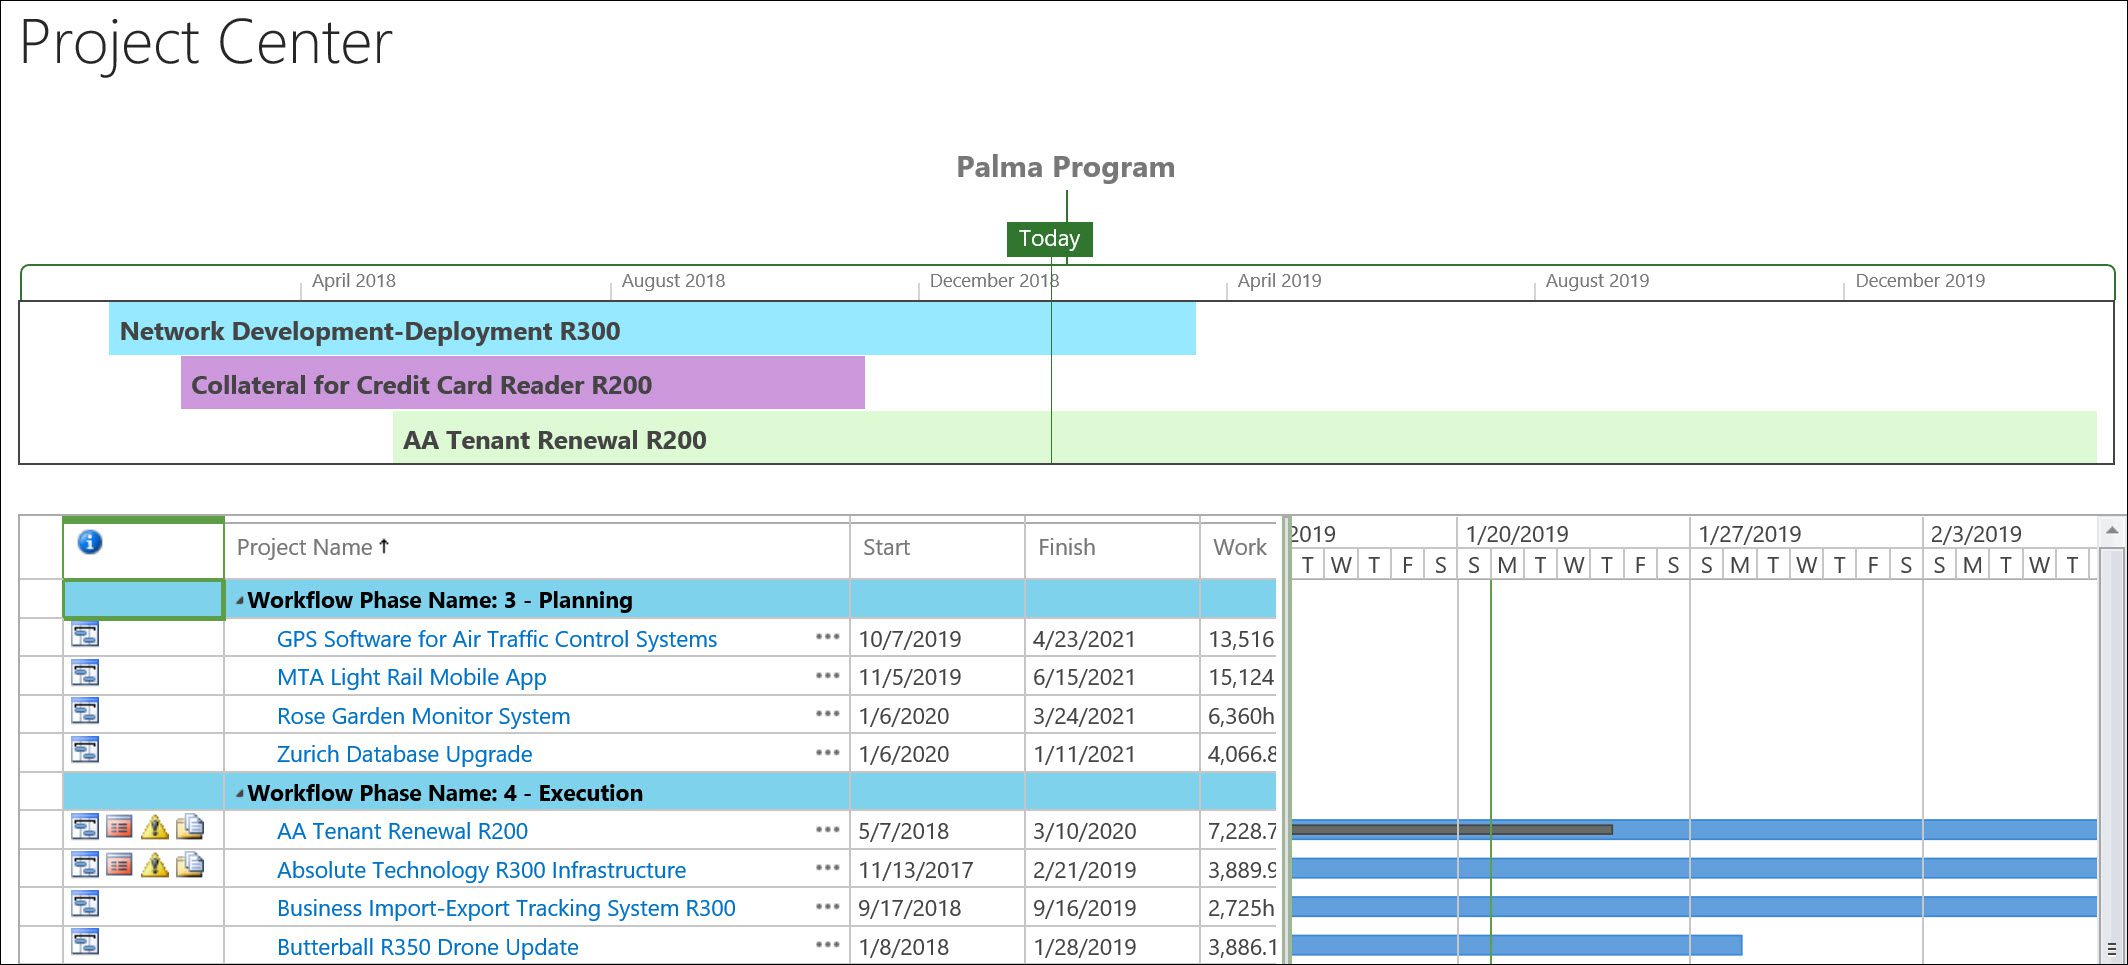Click warning risk icon in AA Tenant Renewal row
The image size is (2128, 965).
pos(155,828)
